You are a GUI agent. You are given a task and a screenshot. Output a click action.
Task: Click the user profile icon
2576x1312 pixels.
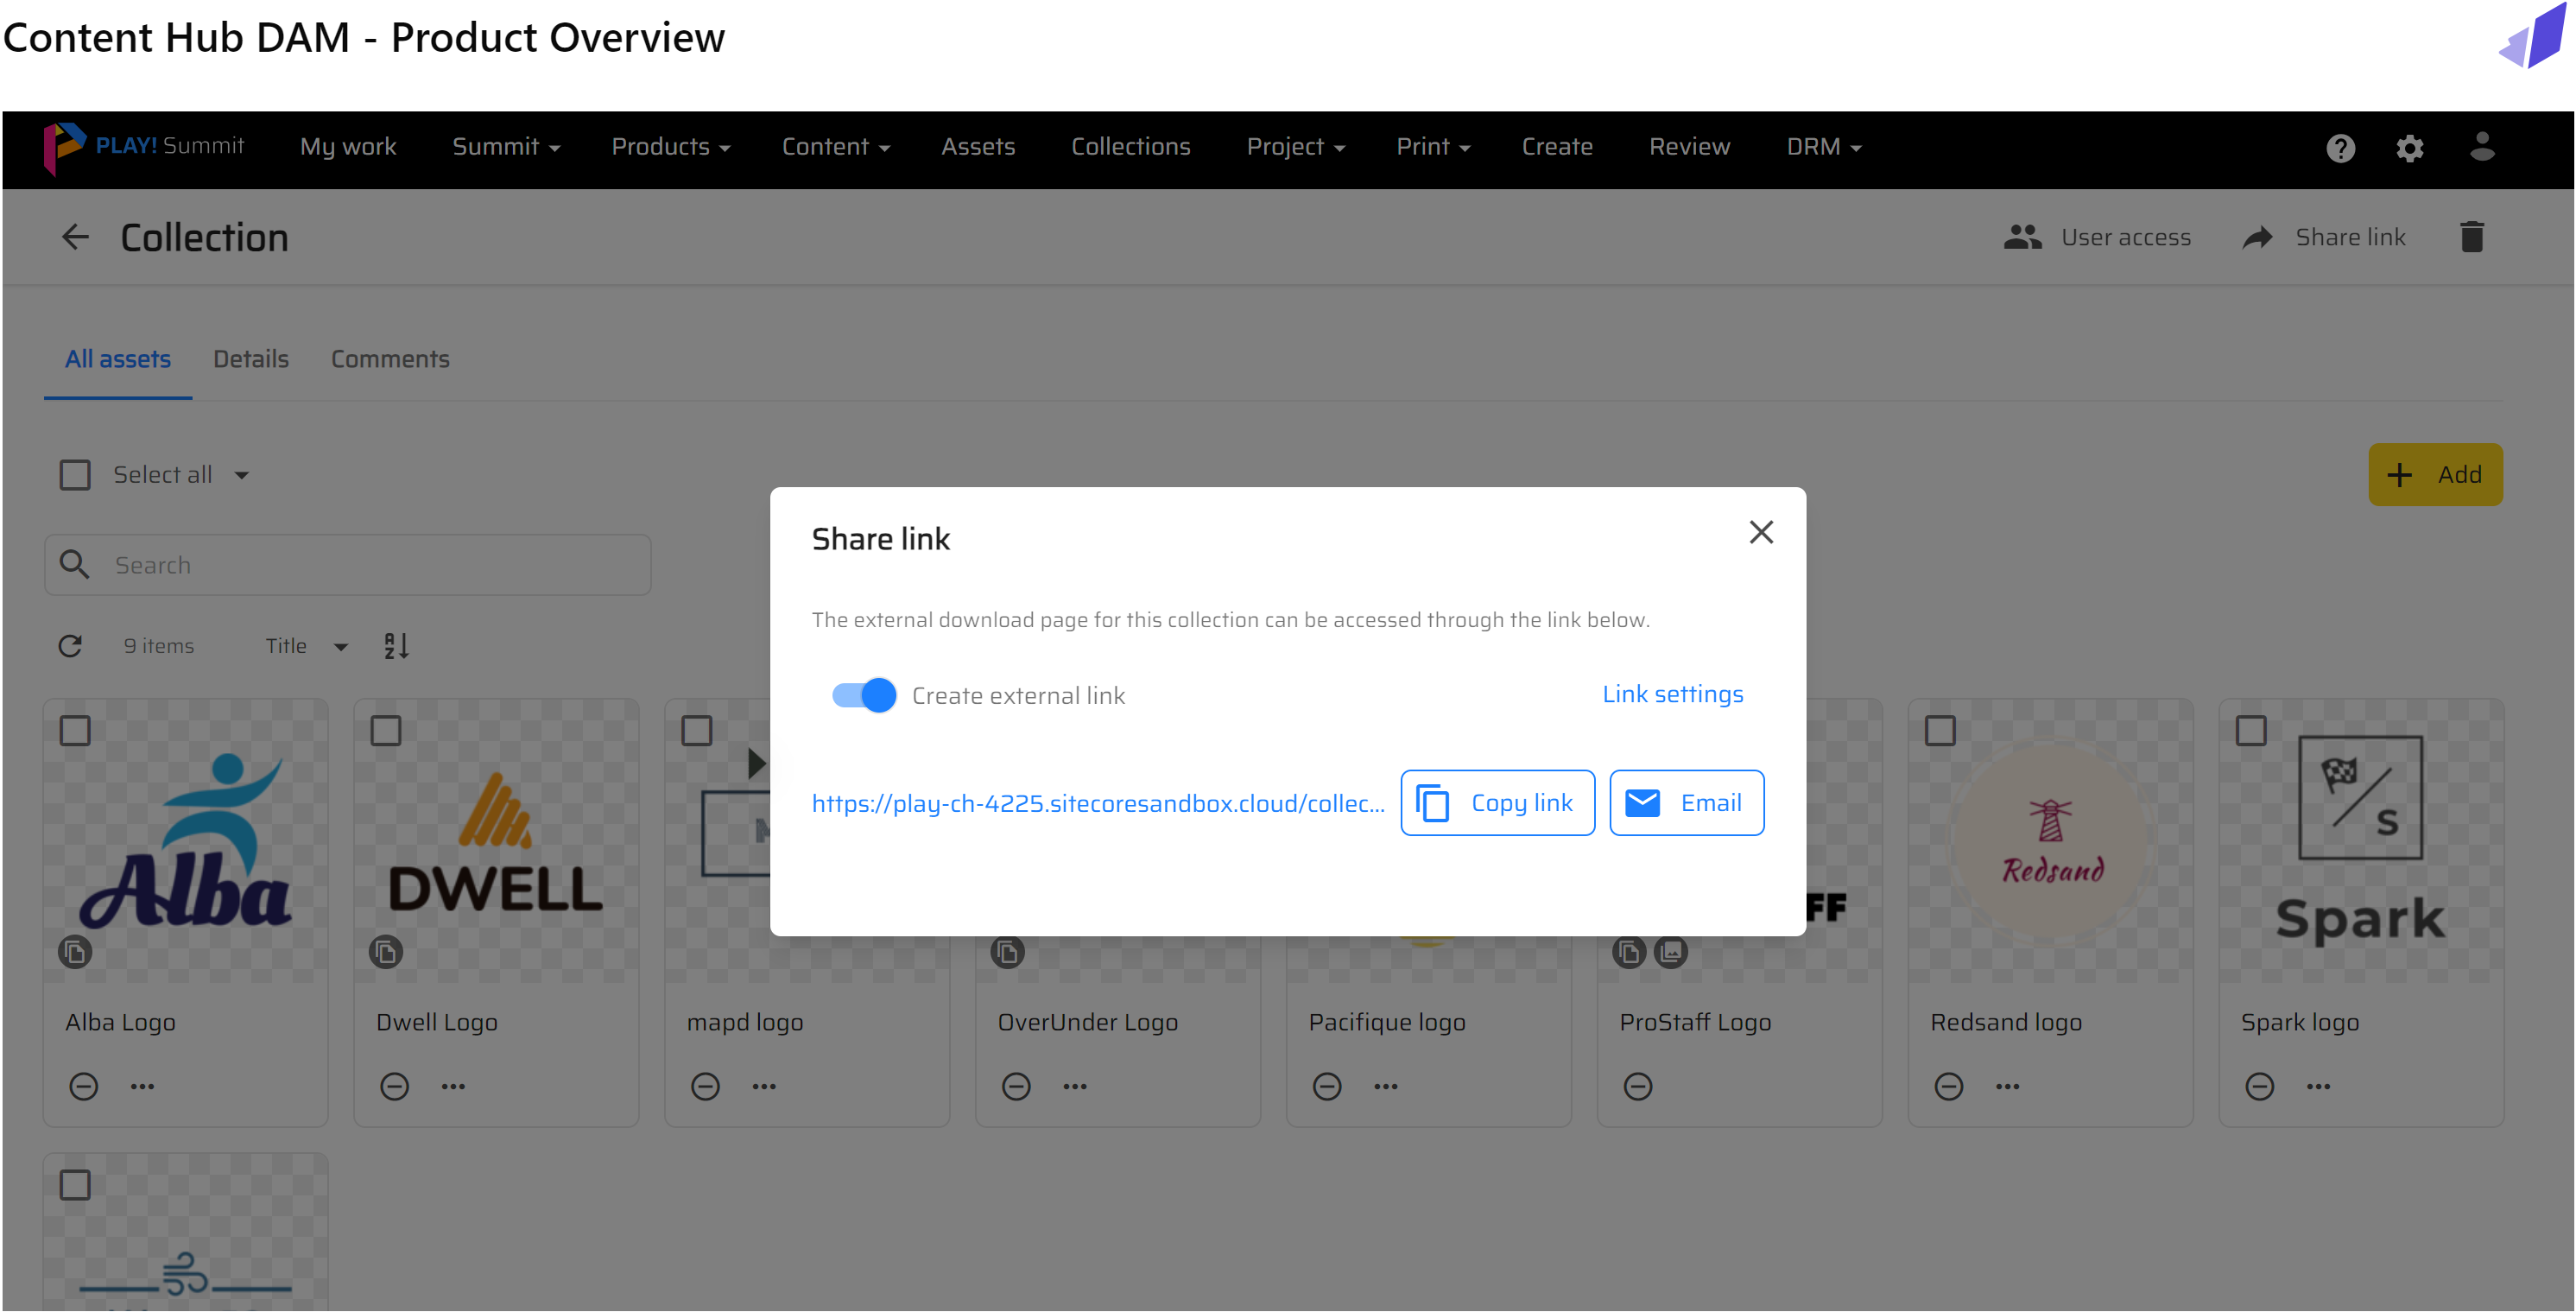pos(2482,146)
